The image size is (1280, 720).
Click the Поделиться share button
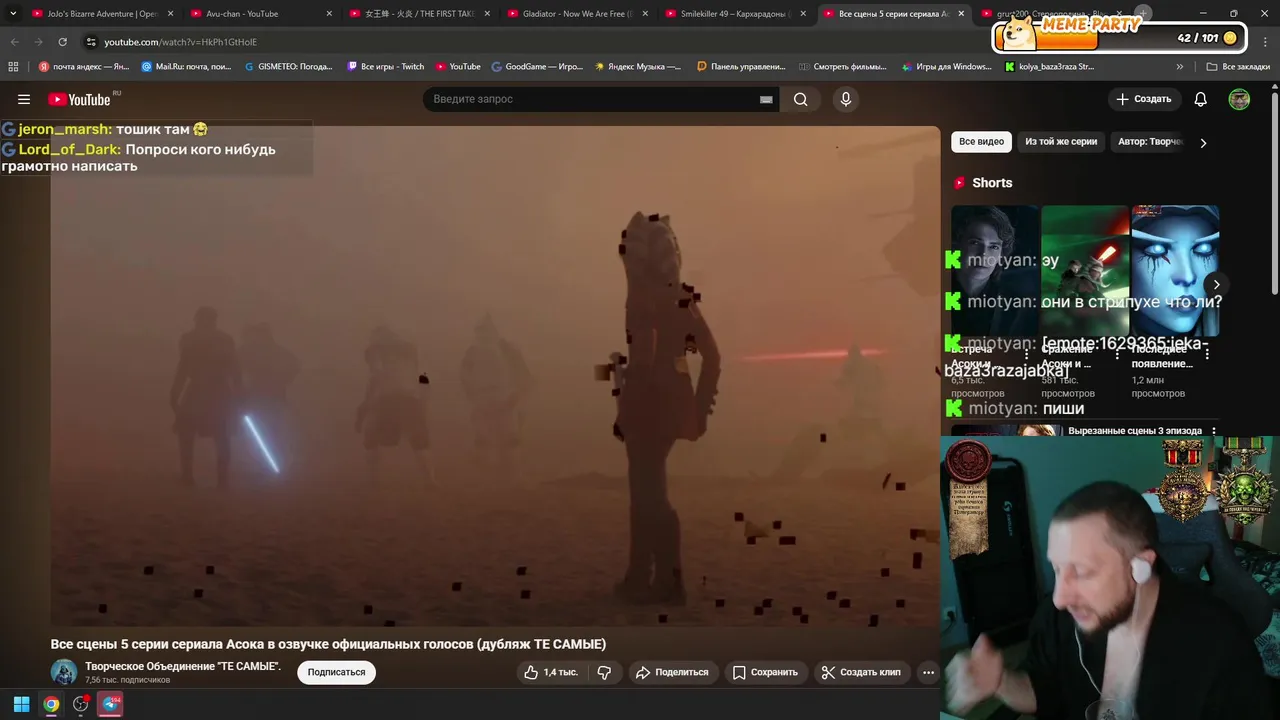[672, 672]
